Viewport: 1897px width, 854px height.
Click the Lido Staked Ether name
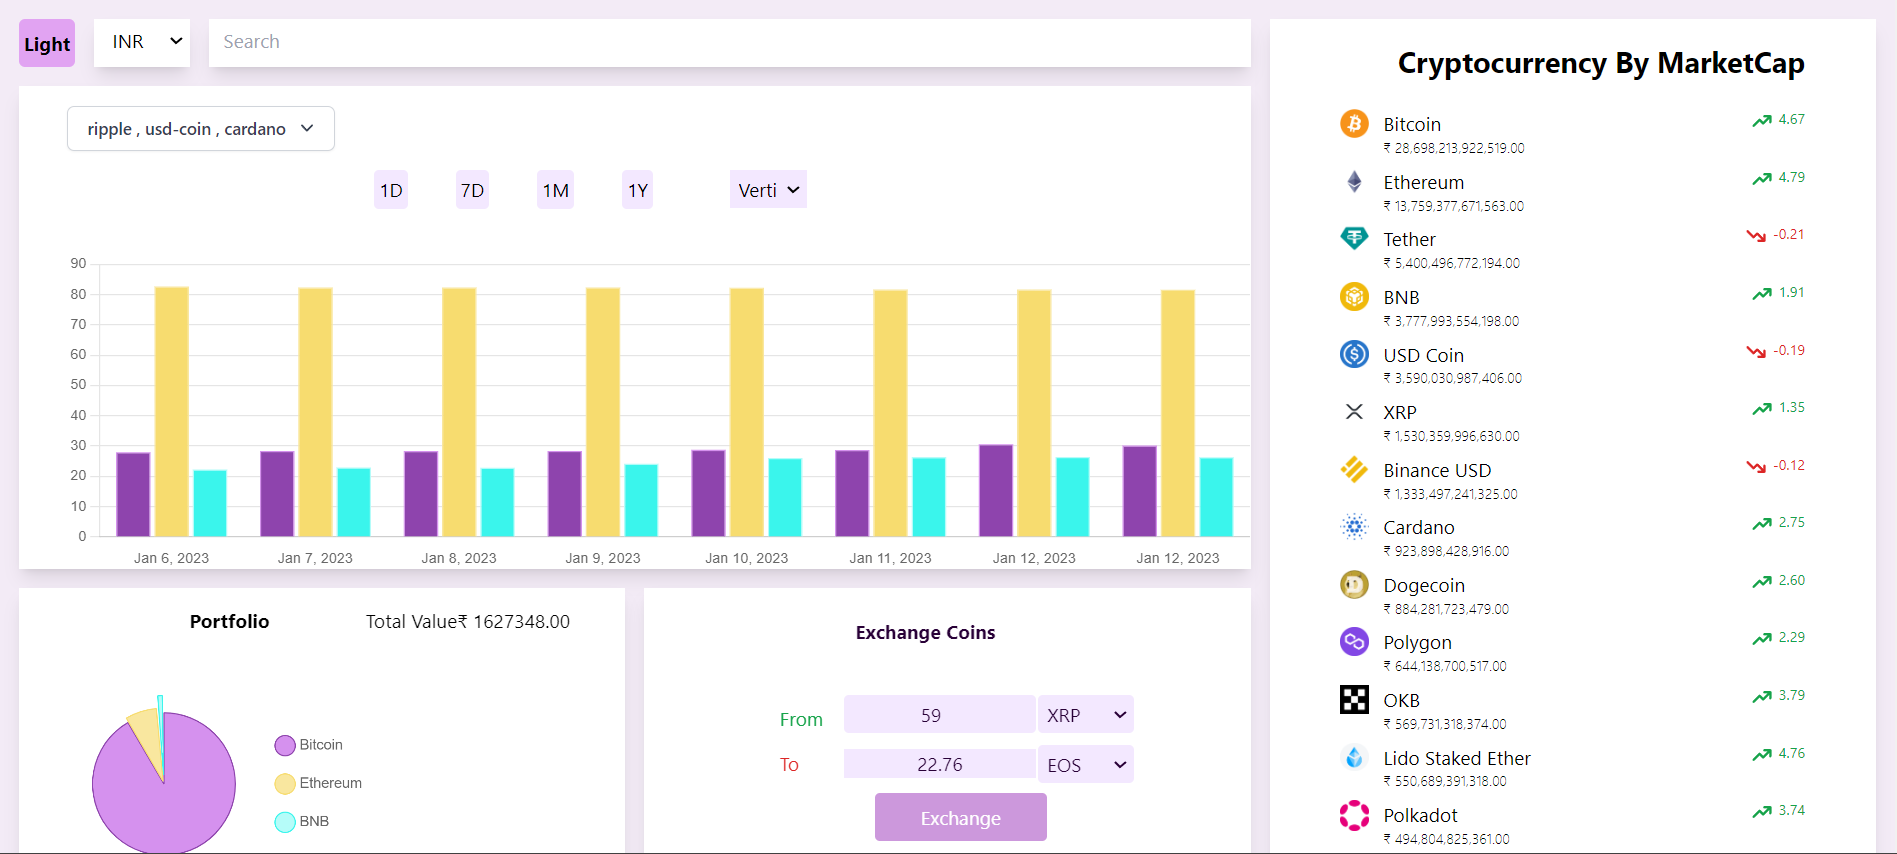(1457, 758)
